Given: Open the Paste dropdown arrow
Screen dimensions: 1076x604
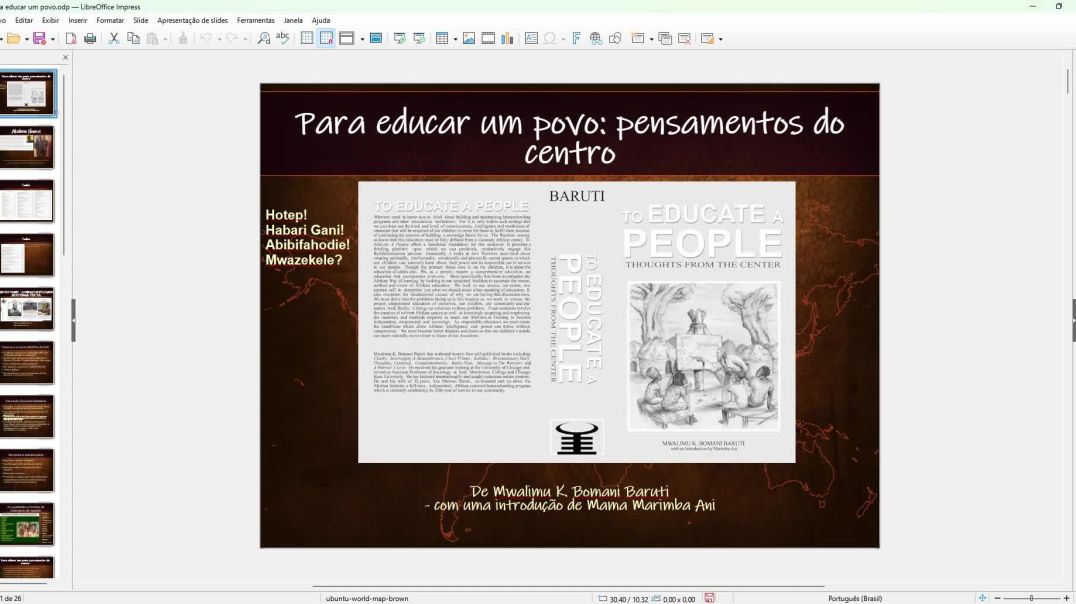Looking at the screenshot, I should 165,39.
